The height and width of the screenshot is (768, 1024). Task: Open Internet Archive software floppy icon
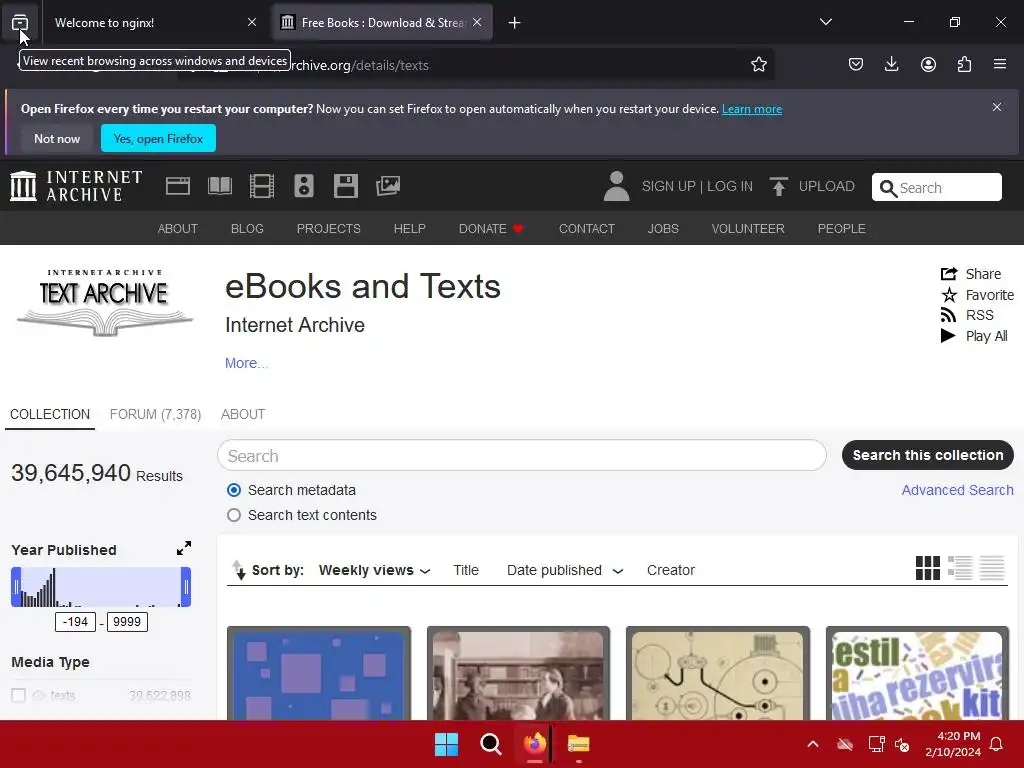pyautogui.click(x=345, y=186)
